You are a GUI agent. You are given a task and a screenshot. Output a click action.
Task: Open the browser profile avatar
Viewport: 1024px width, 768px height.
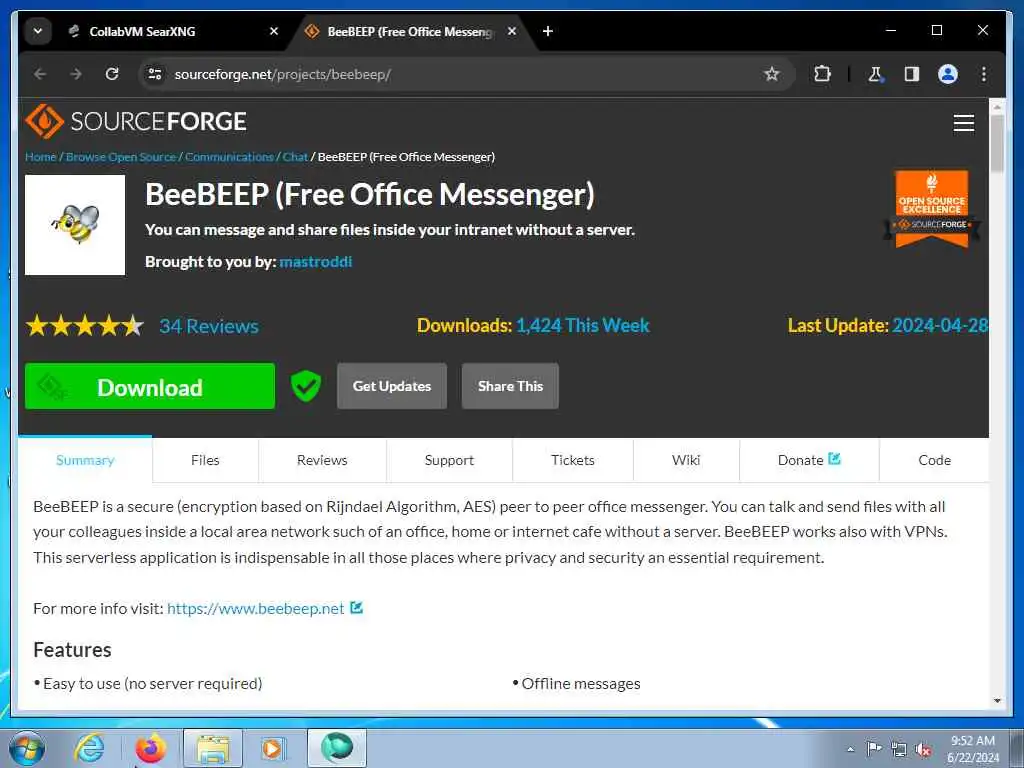[x=948, y=74]
